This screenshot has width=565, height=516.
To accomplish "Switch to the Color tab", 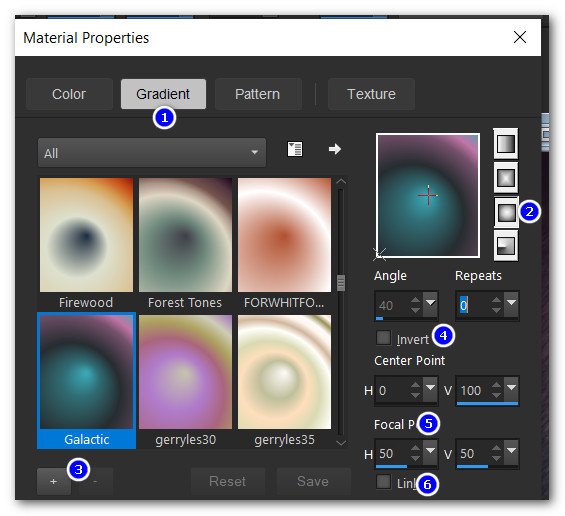I will (x=69, y=94).
